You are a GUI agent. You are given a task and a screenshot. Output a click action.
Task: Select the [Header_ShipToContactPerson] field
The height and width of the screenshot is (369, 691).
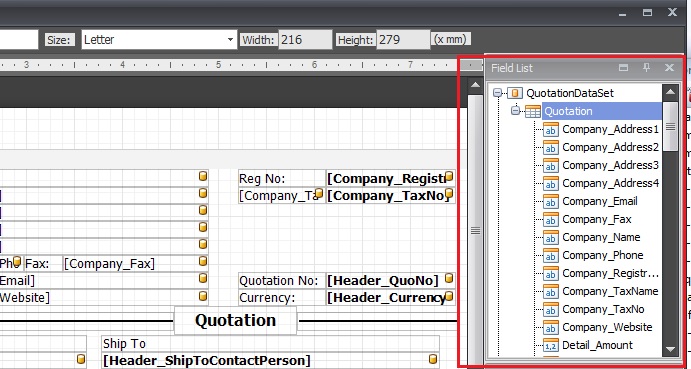[x=270, y=360]
